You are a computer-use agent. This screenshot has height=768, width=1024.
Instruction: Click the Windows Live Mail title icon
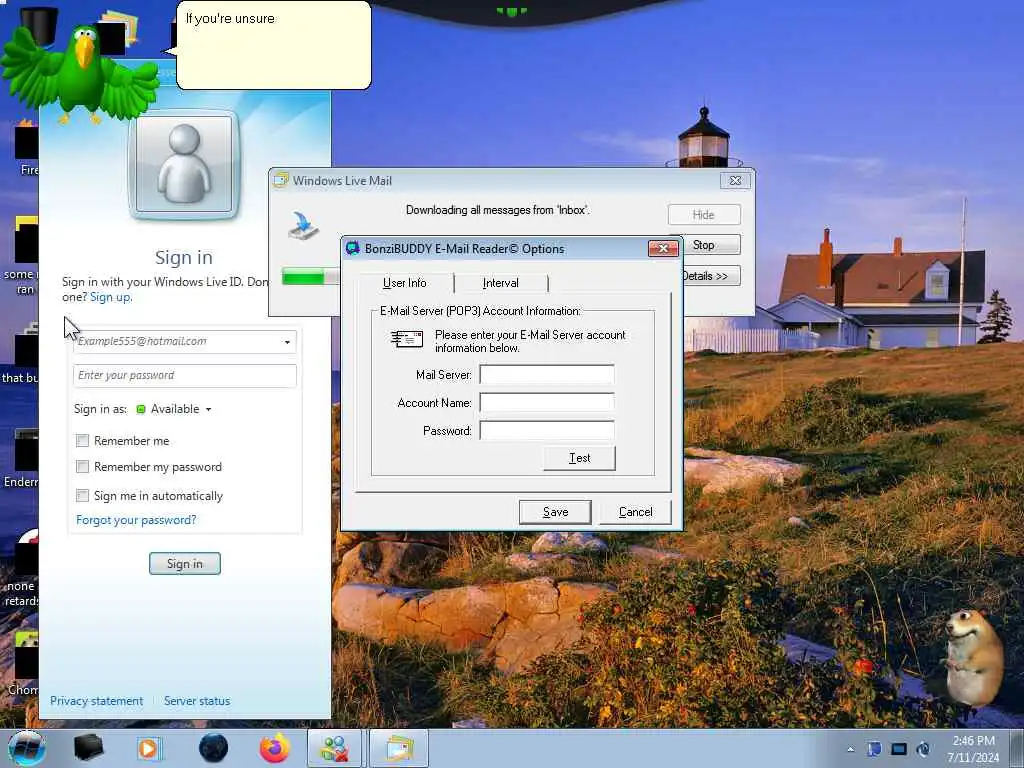pyautogui.click(x=281, y=180)
